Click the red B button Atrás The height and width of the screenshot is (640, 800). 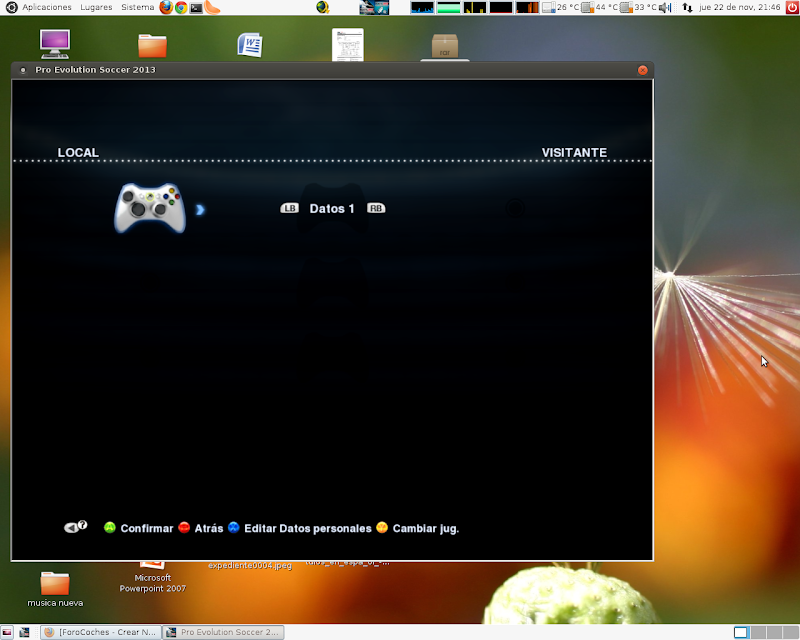point(201,528)
